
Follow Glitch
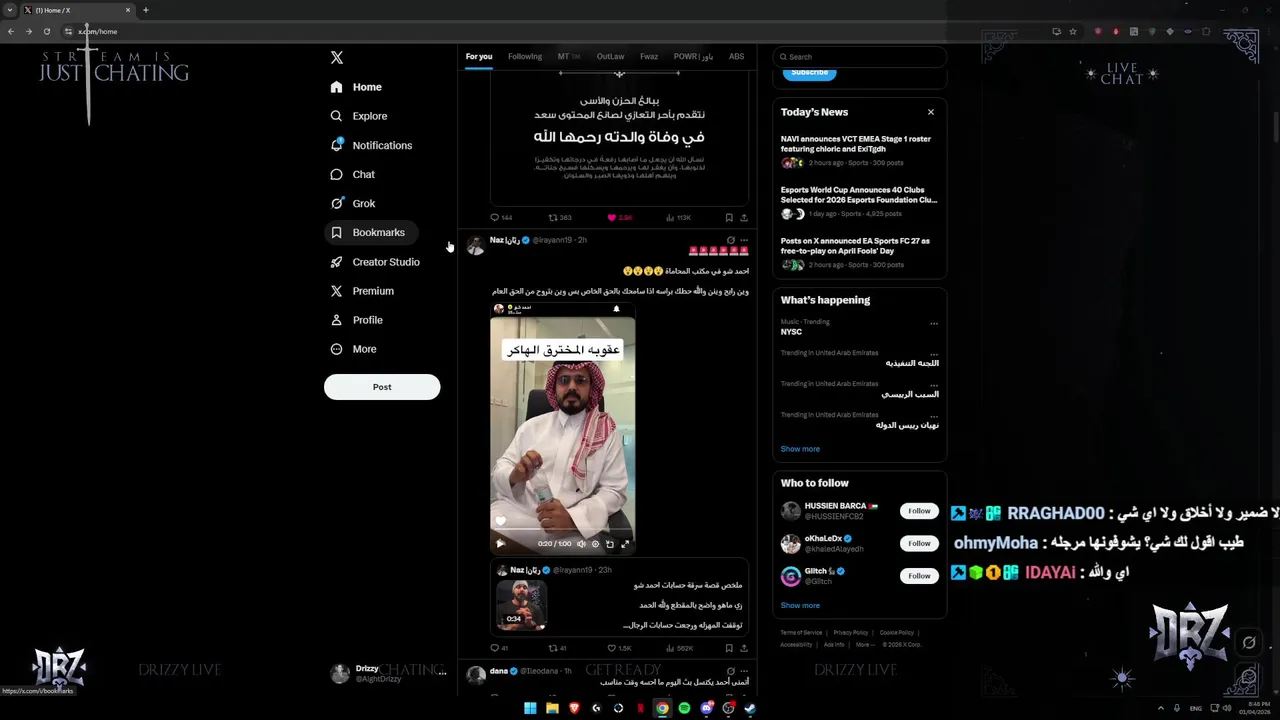(919, 576)
